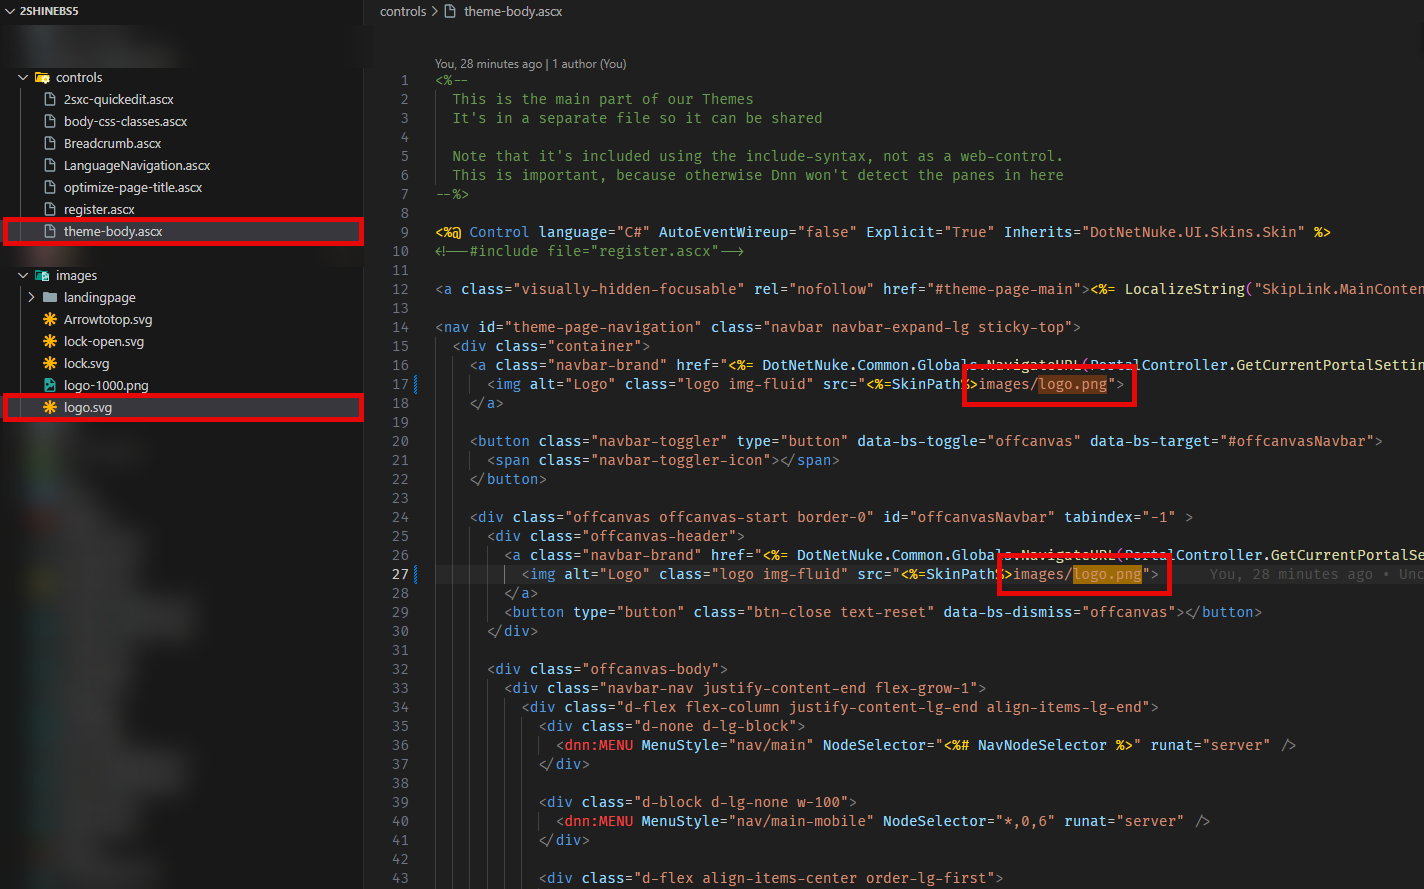Image resolution: width=1424 pixels, height=889 pixels.
Task: Click the '1 author (You)' CodeLens link
Action: [x=589, y=64]
